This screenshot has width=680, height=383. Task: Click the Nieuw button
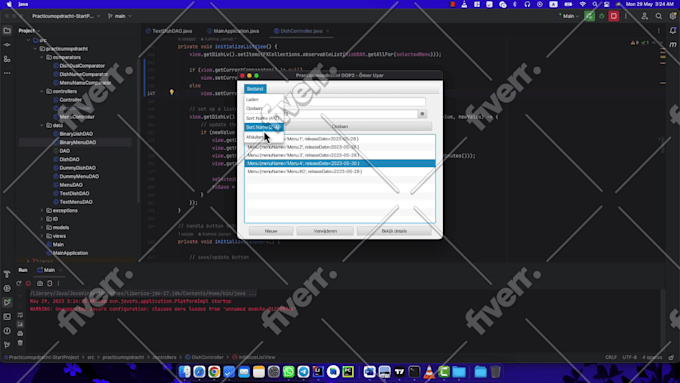click(x=271, y=231)
